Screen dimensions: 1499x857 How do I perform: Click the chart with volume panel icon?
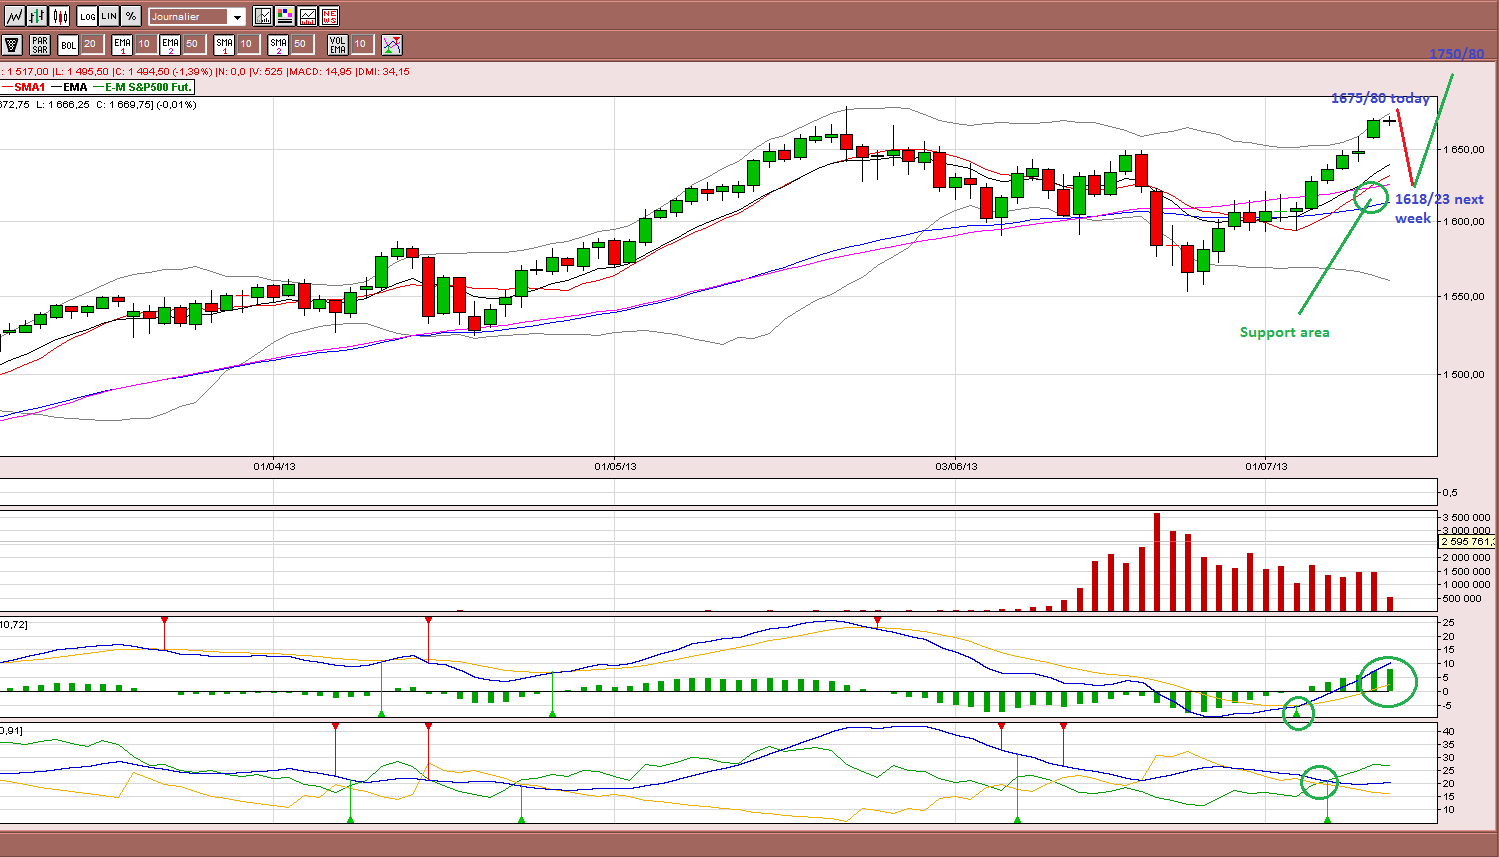307,16
